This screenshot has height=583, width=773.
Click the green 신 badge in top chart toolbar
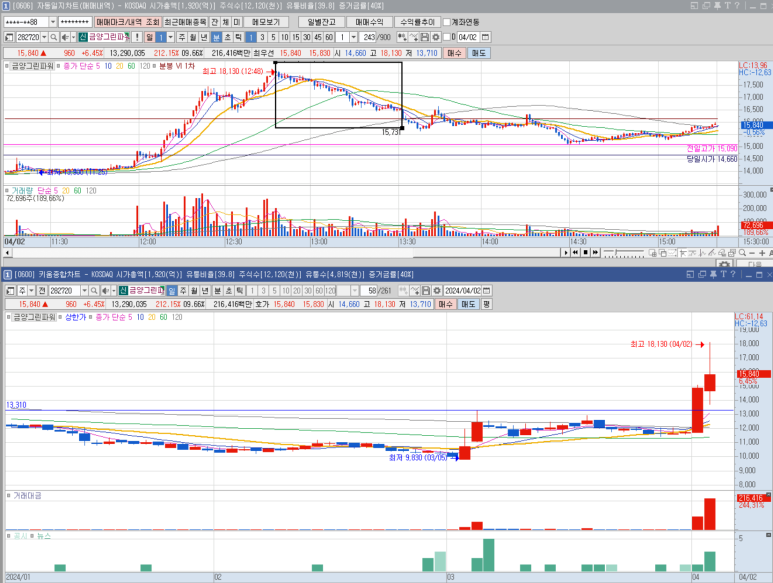[x=83, y=37]
